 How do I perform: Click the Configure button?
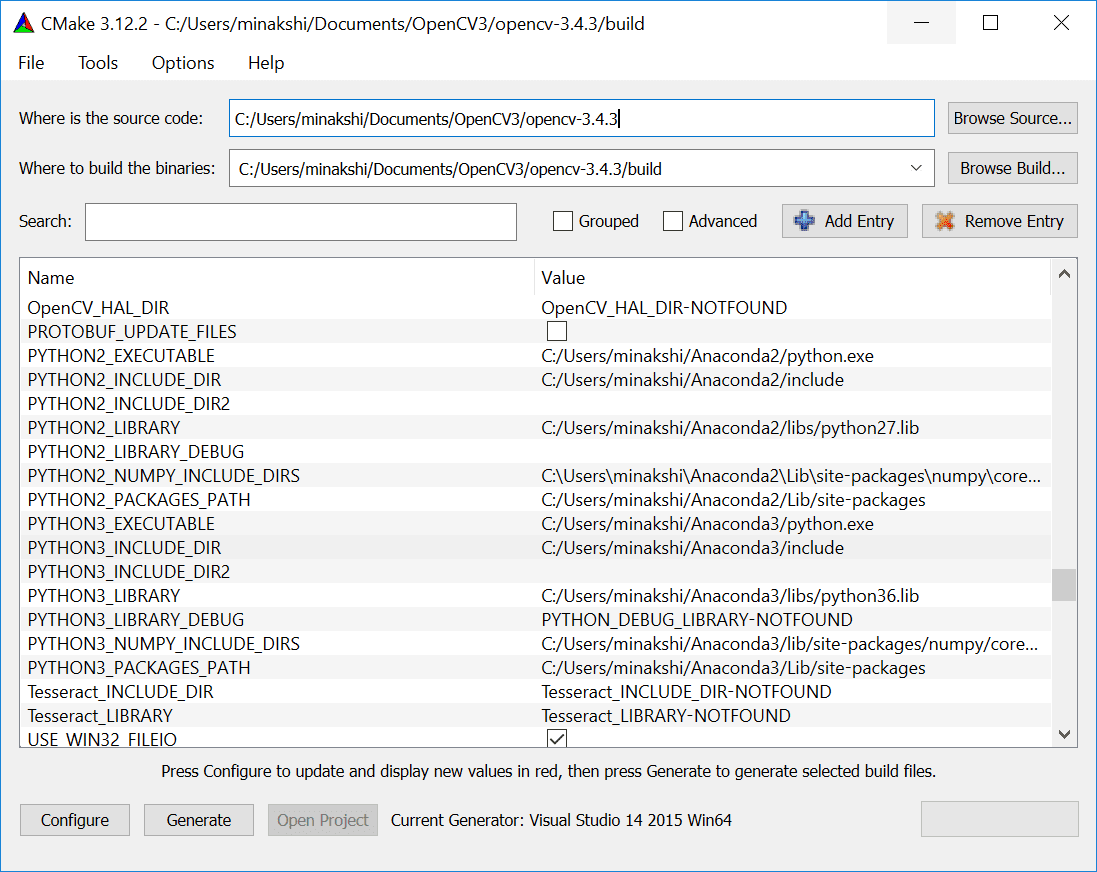click(x=75, y=820)
